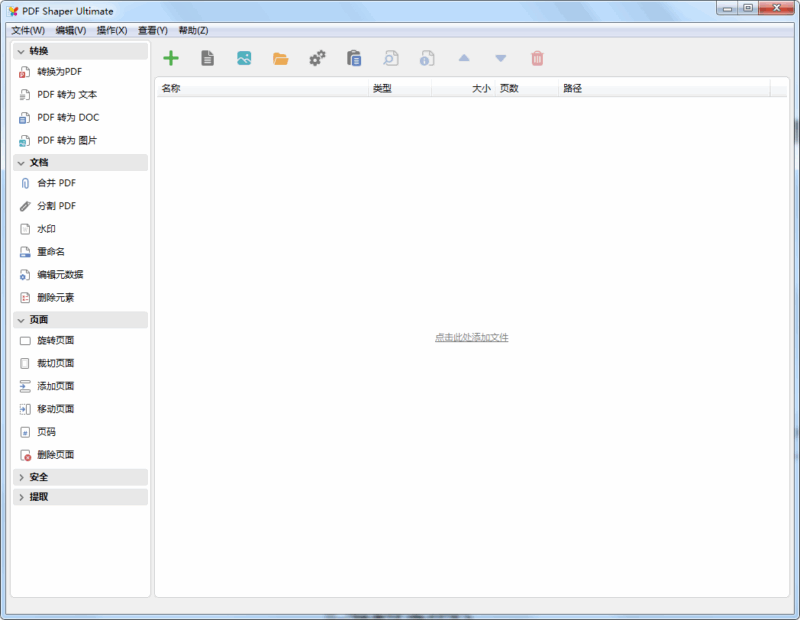Select the 合并 PDF label
The image size is (800, 620).
click(57, 183)
